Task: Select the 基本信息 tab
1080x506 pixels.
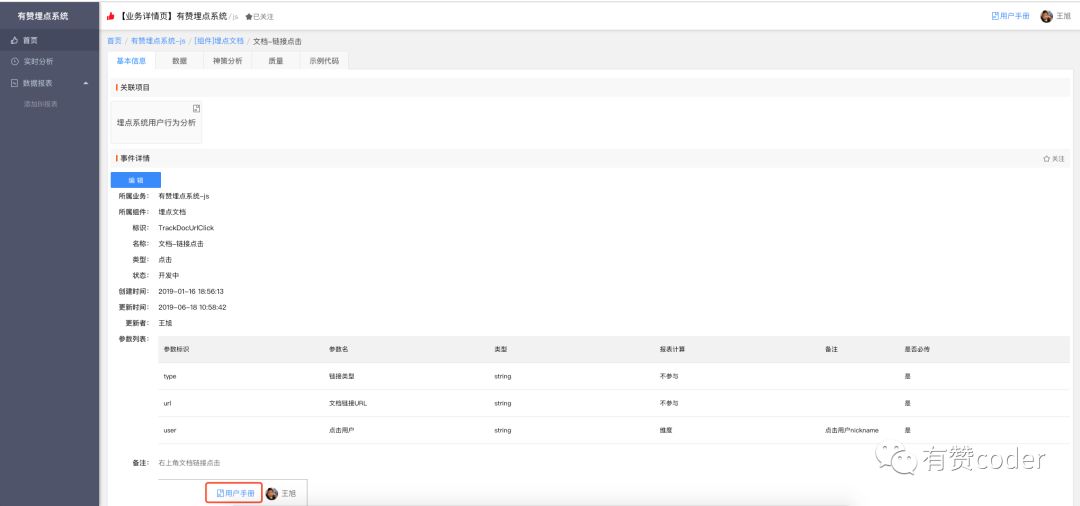Action: 131,61
